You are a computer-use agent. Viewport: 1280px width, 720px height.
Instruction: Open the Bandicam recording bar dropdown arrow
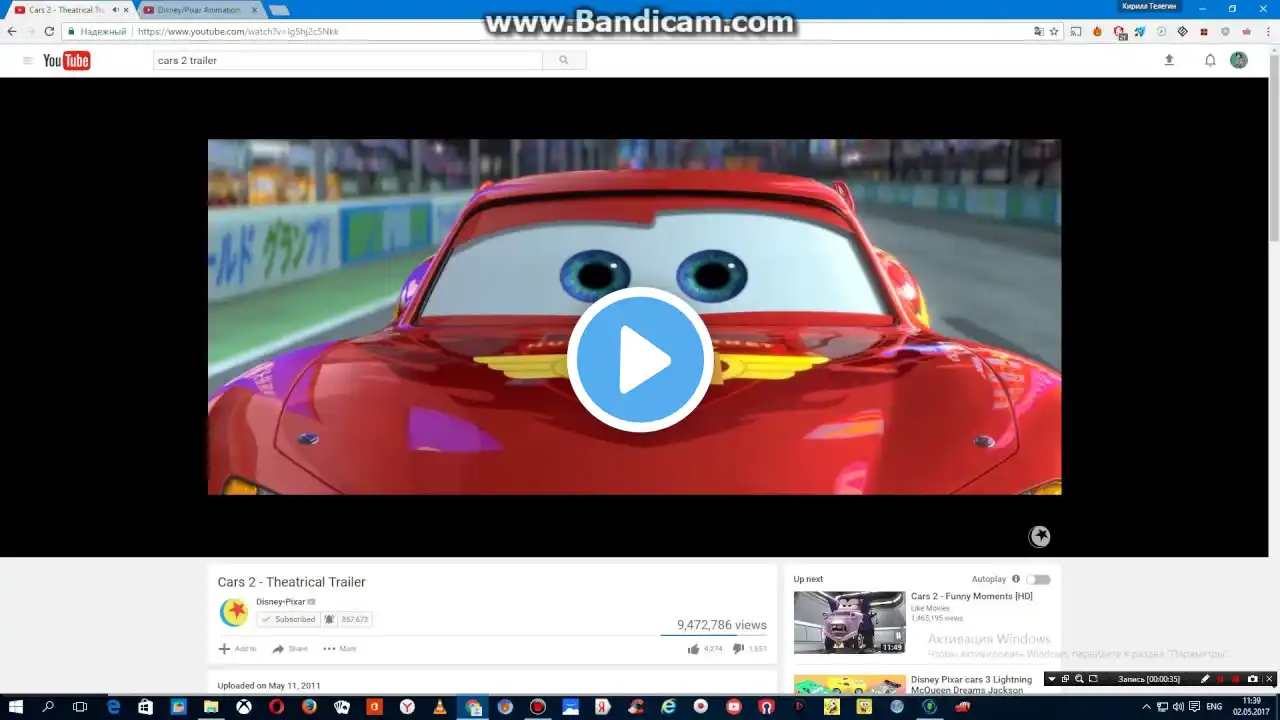coord(1051,679)
